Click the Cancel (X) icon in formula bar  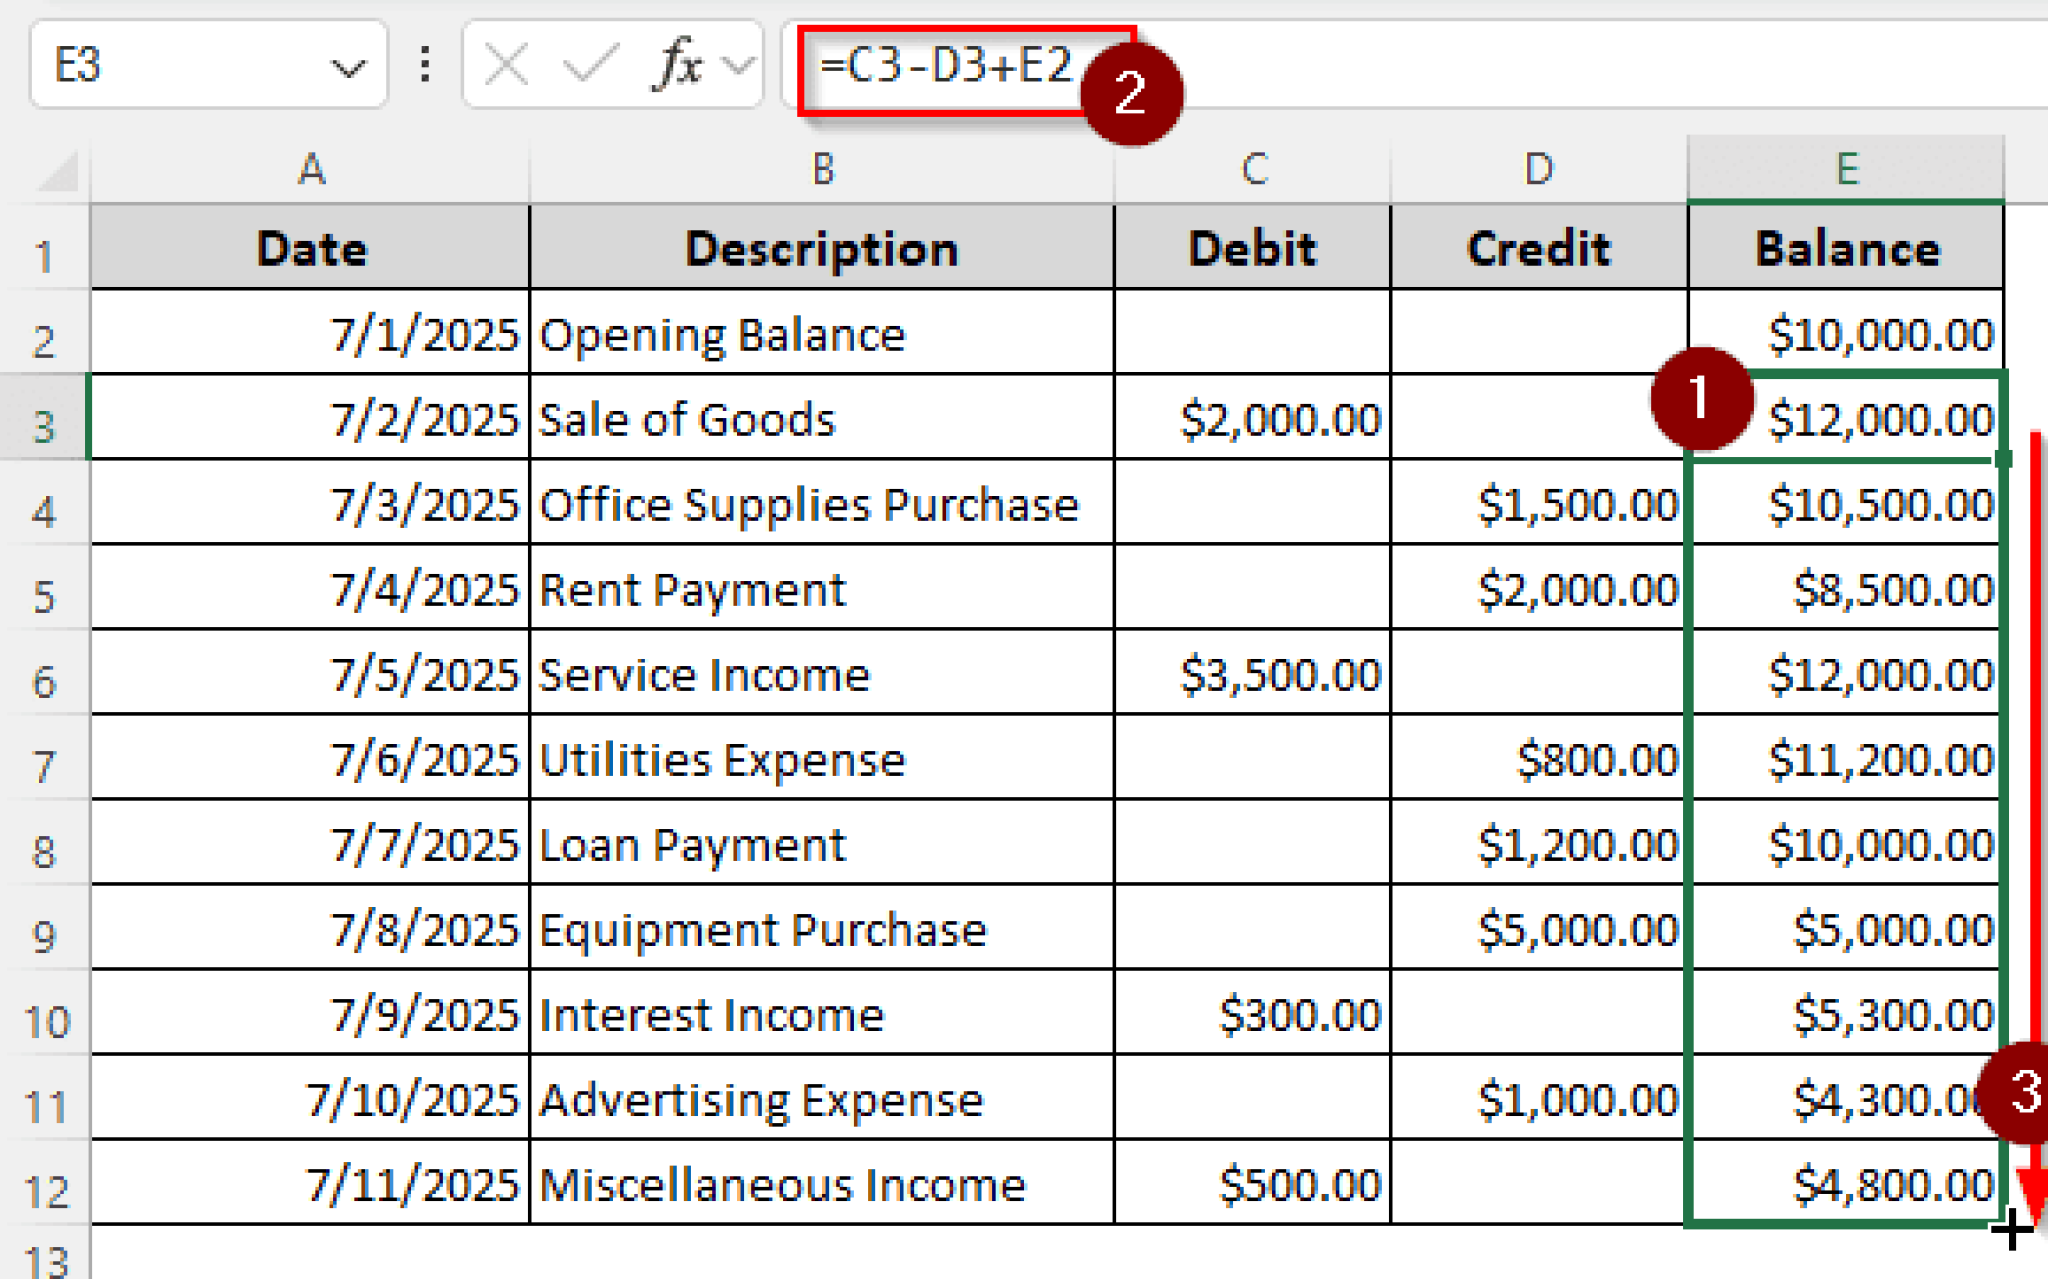(505, 63)
